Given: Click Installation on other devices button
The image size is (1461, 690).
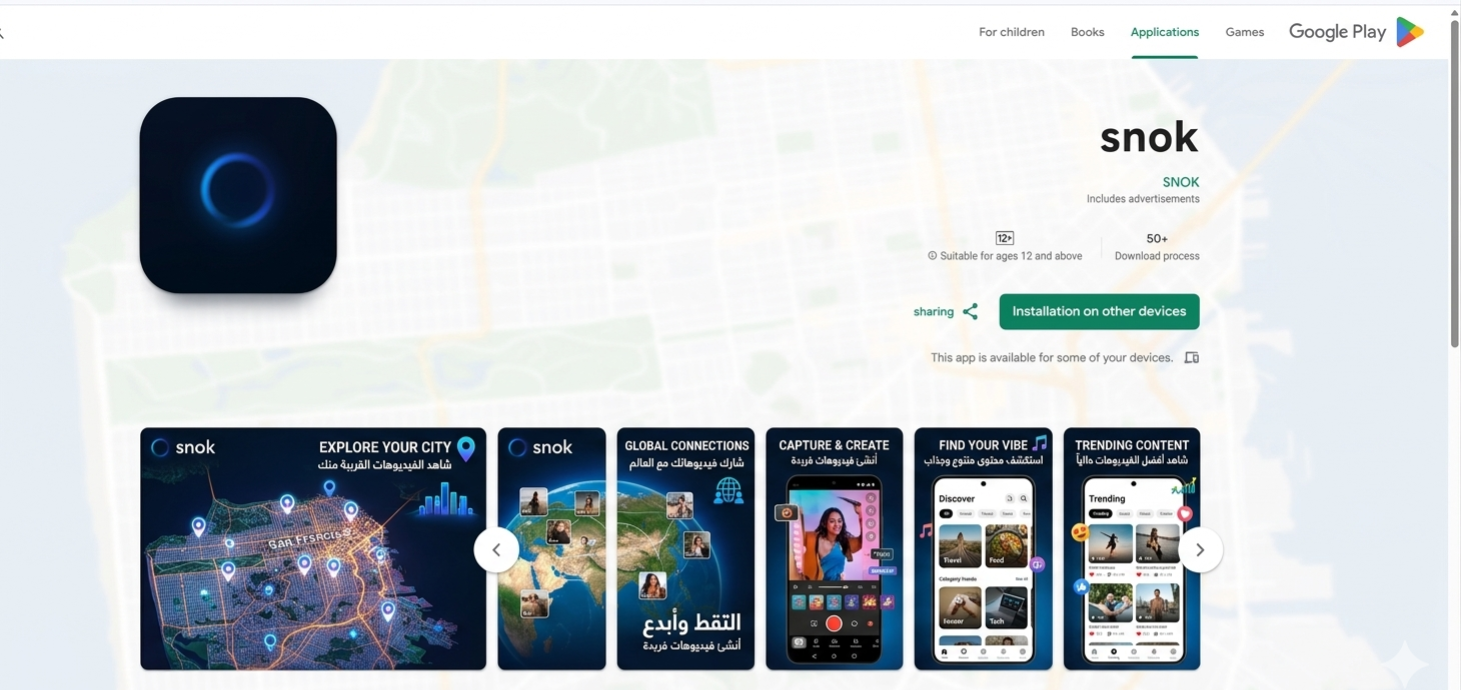Looking at the screenshot, I should click(1099, 312).
